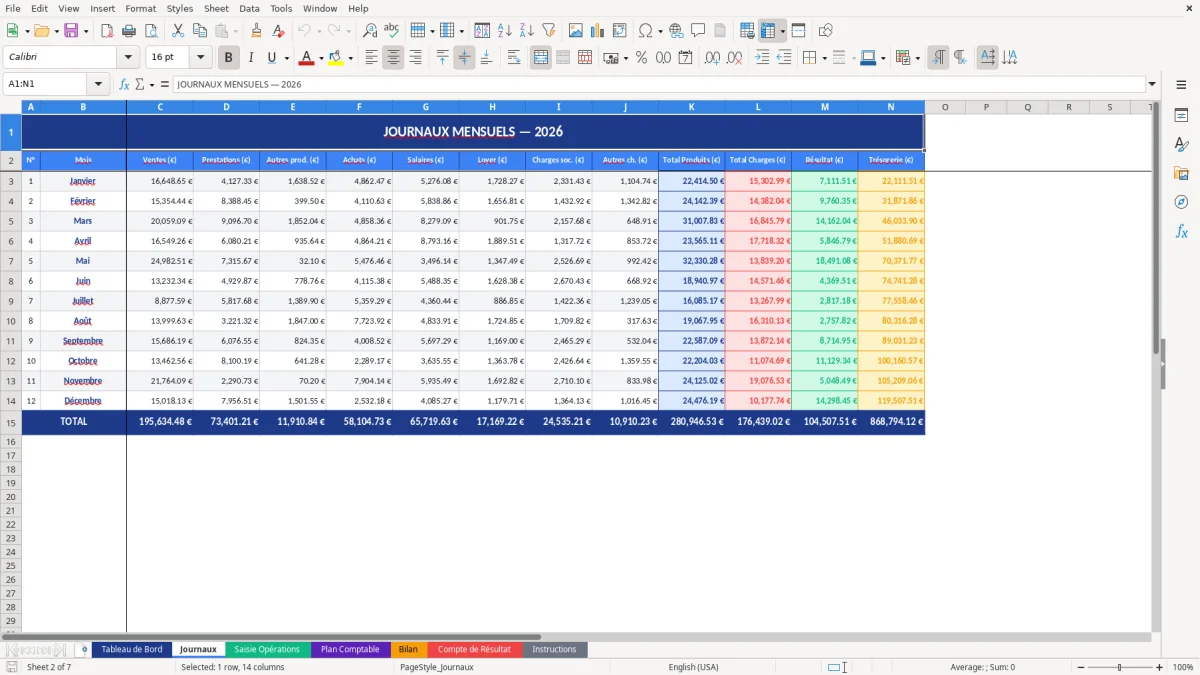The width and height of the screenshot is (1200, 675).
Task: Toggle Center Vertically alignment
Action: coord(464,58)
